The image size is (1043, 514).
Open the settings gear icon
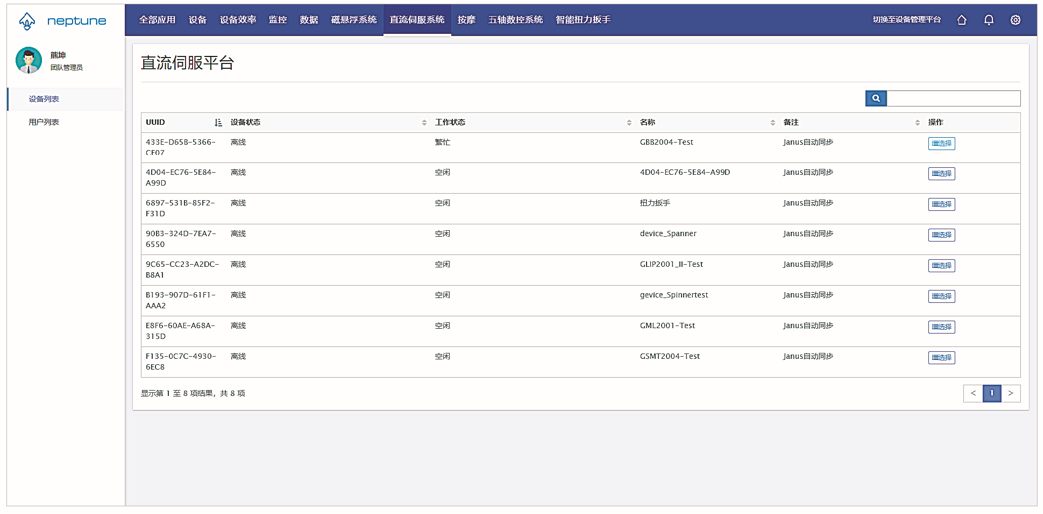1015,20
